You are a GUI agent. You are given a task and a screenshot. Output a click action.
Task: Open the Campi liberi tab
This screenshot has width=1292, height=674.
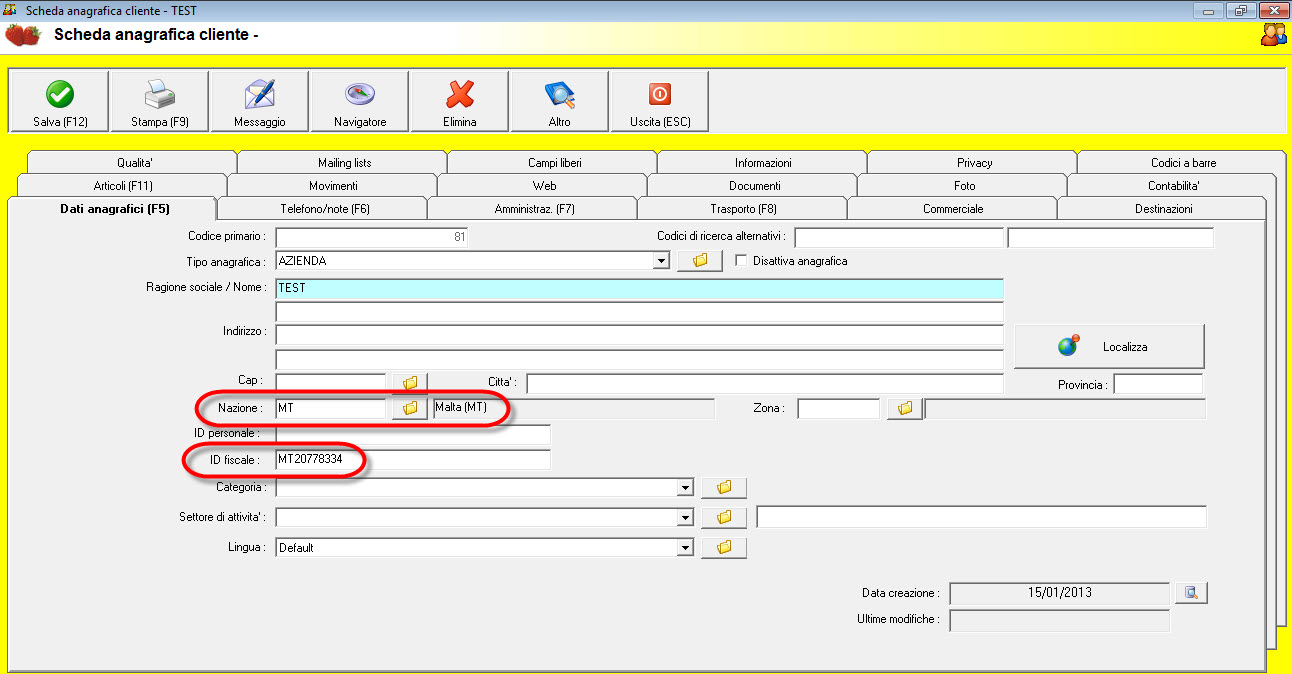point(554,162)
